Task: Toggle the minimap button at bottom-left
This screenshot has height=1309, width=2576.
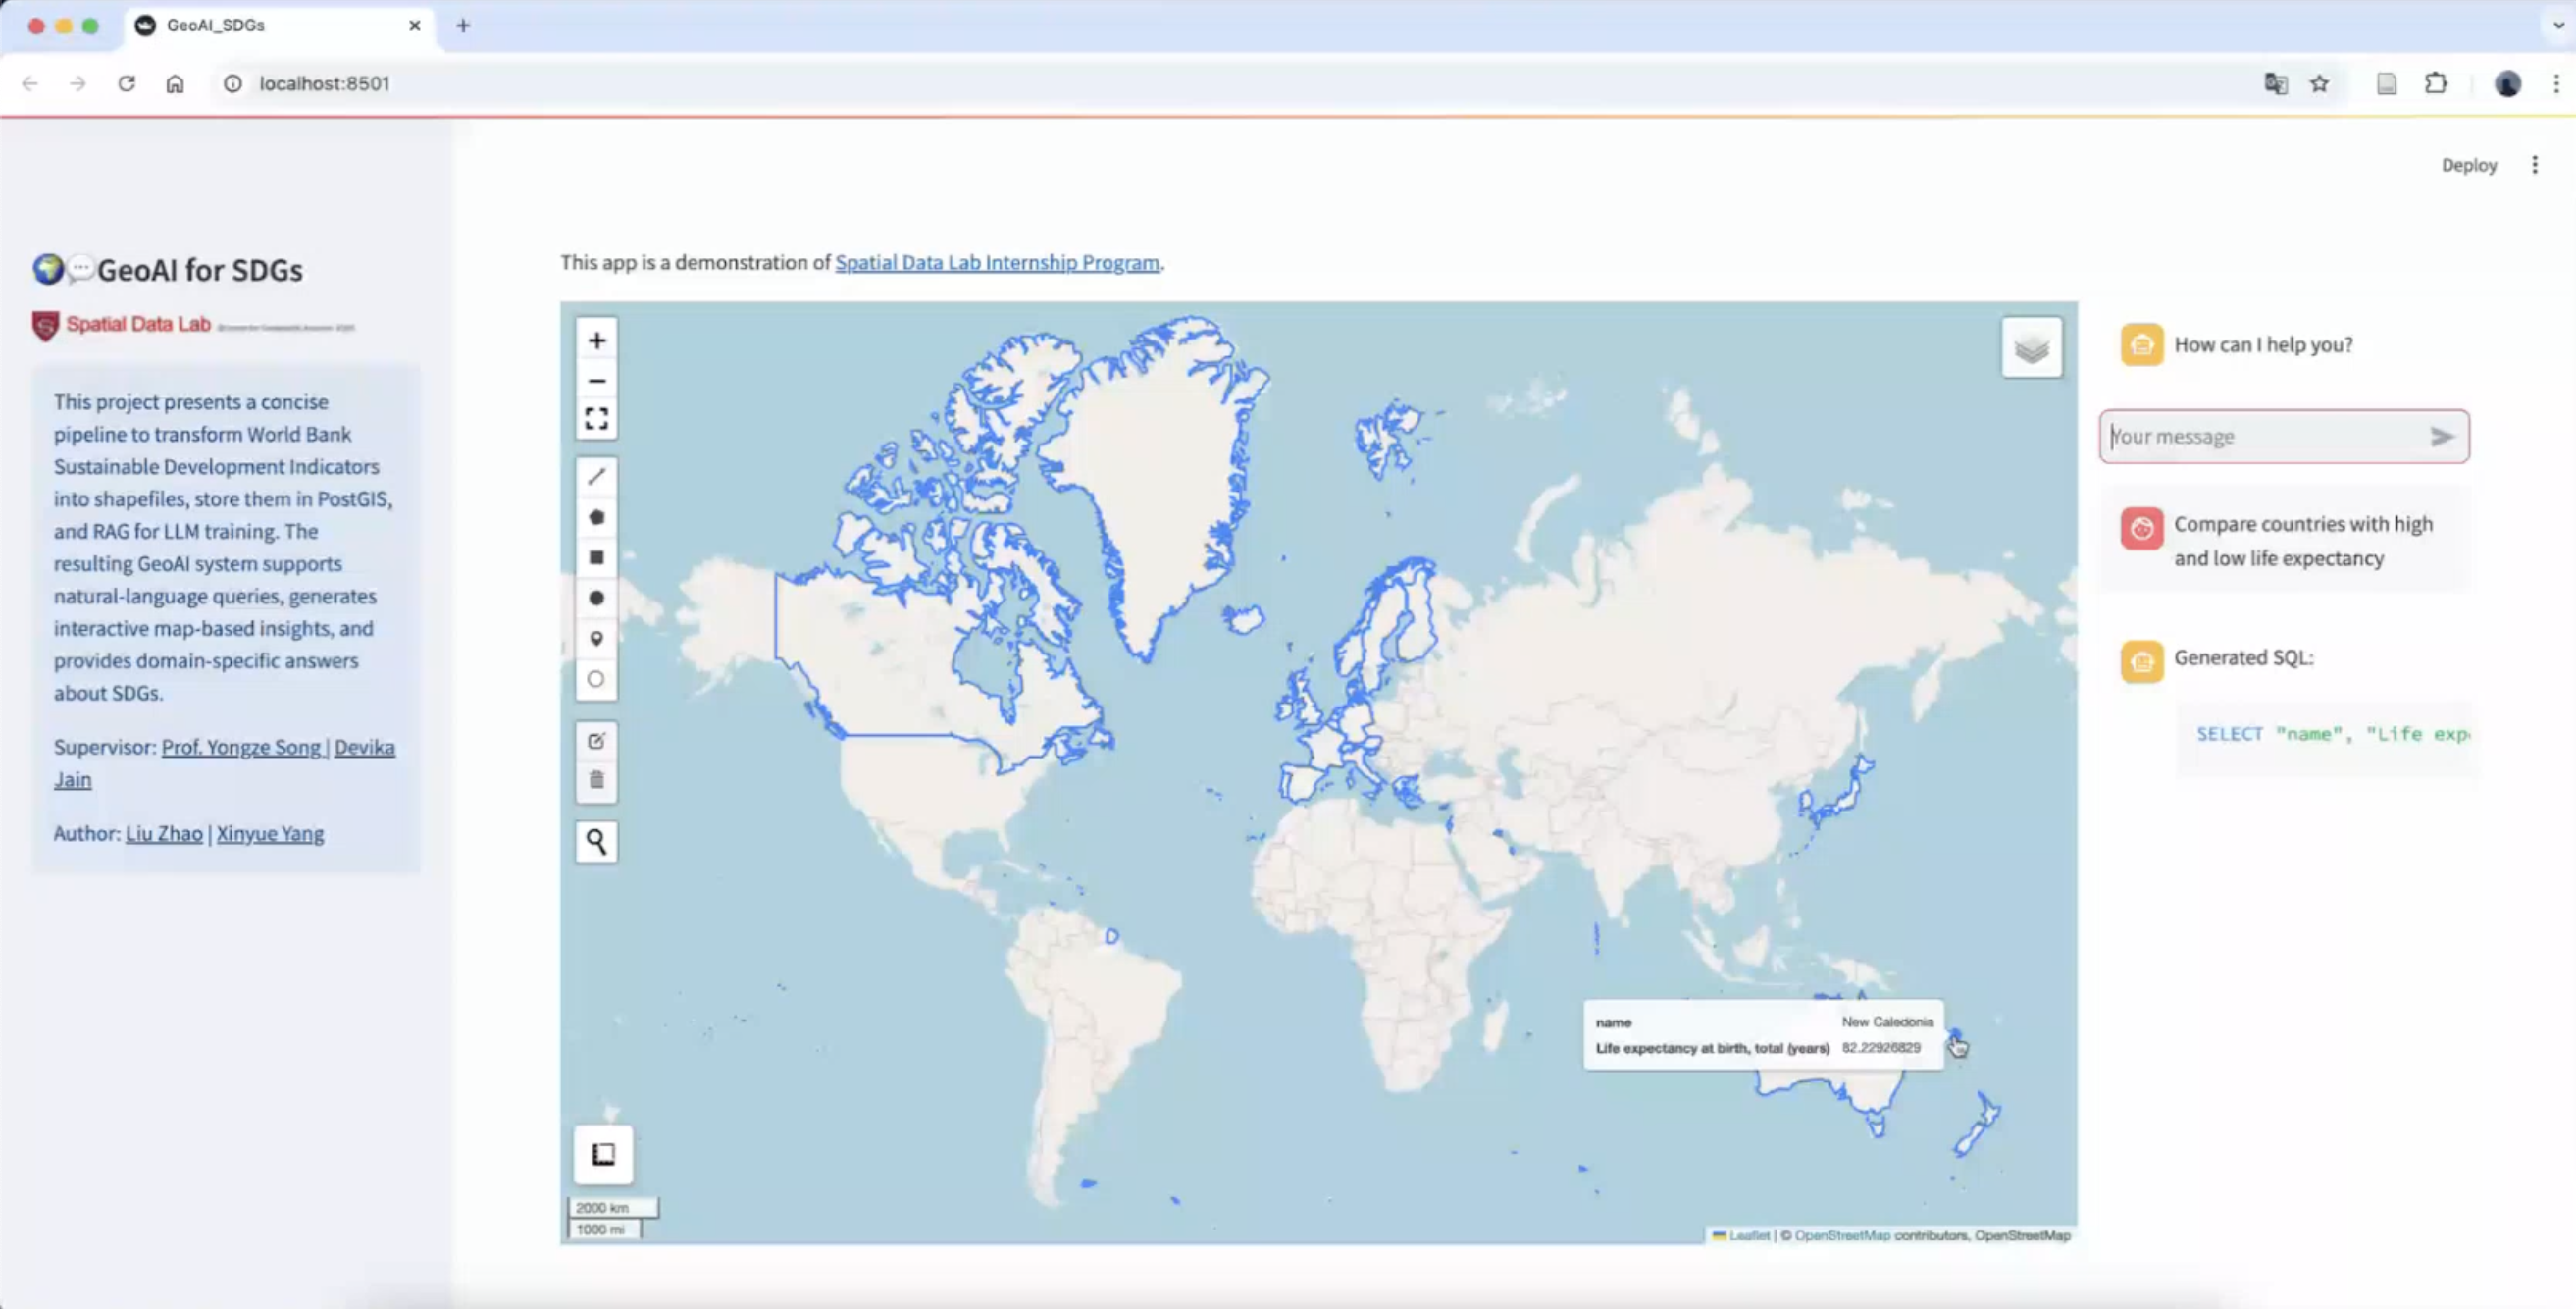Action: click(603, 1154)
